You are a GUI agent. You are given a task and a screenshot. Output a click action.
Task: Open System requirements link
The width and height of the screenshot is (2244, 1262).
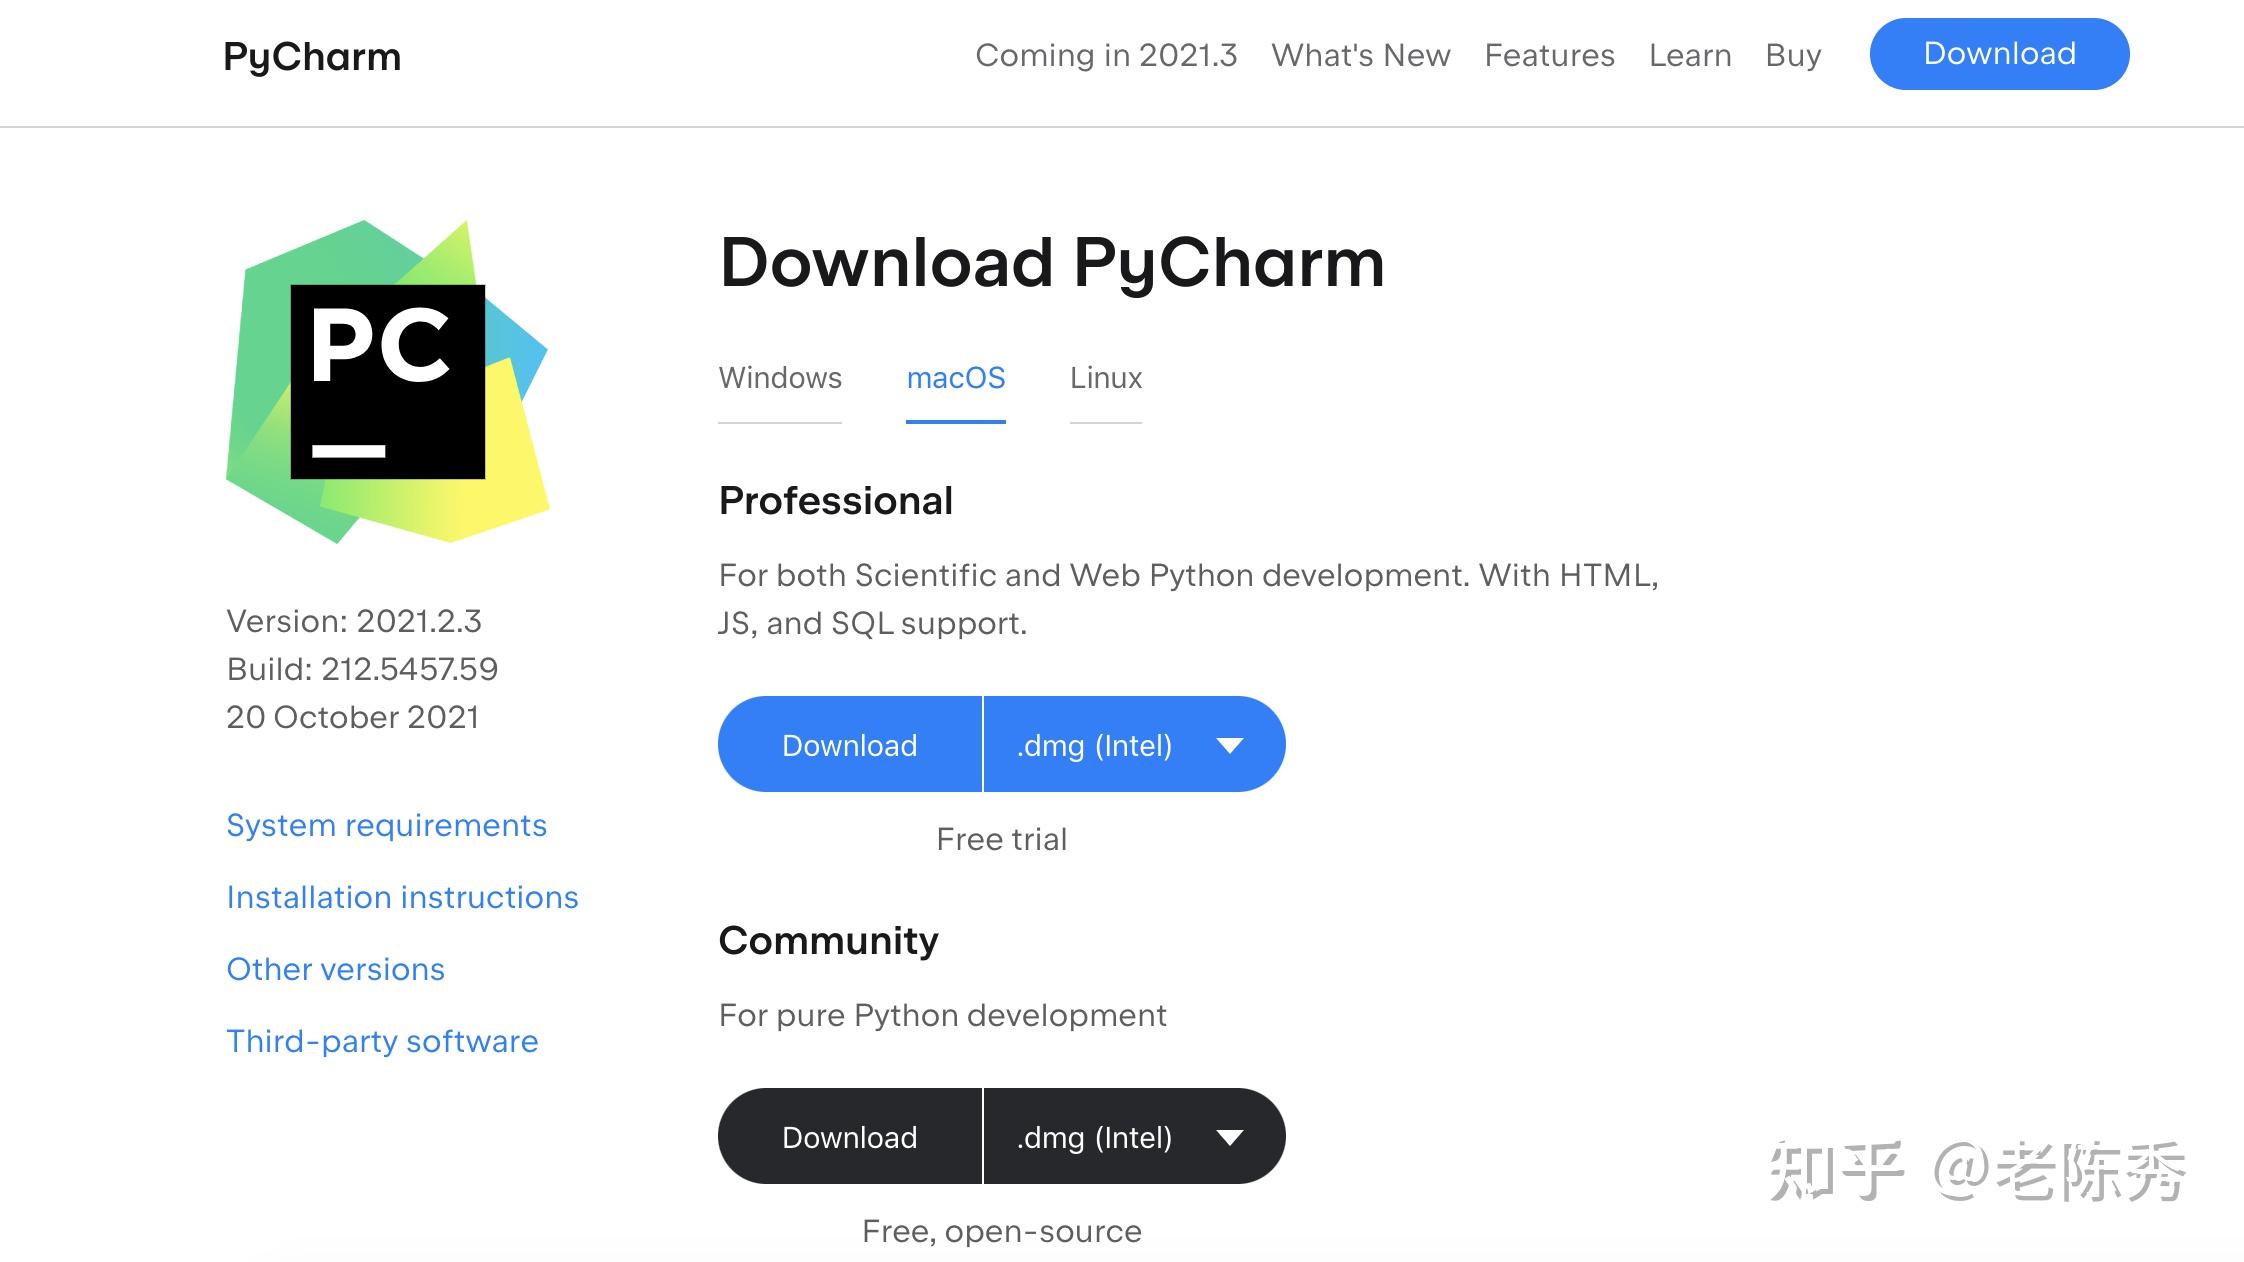pyautogui.click(x=386, y=825)
